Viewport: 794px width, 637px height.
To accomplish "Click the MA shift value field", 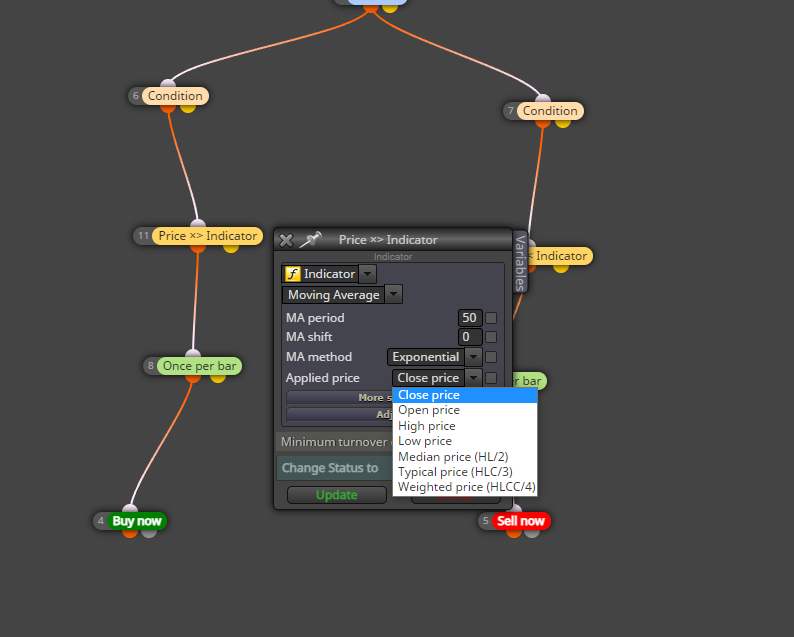I will click(469, 337).
